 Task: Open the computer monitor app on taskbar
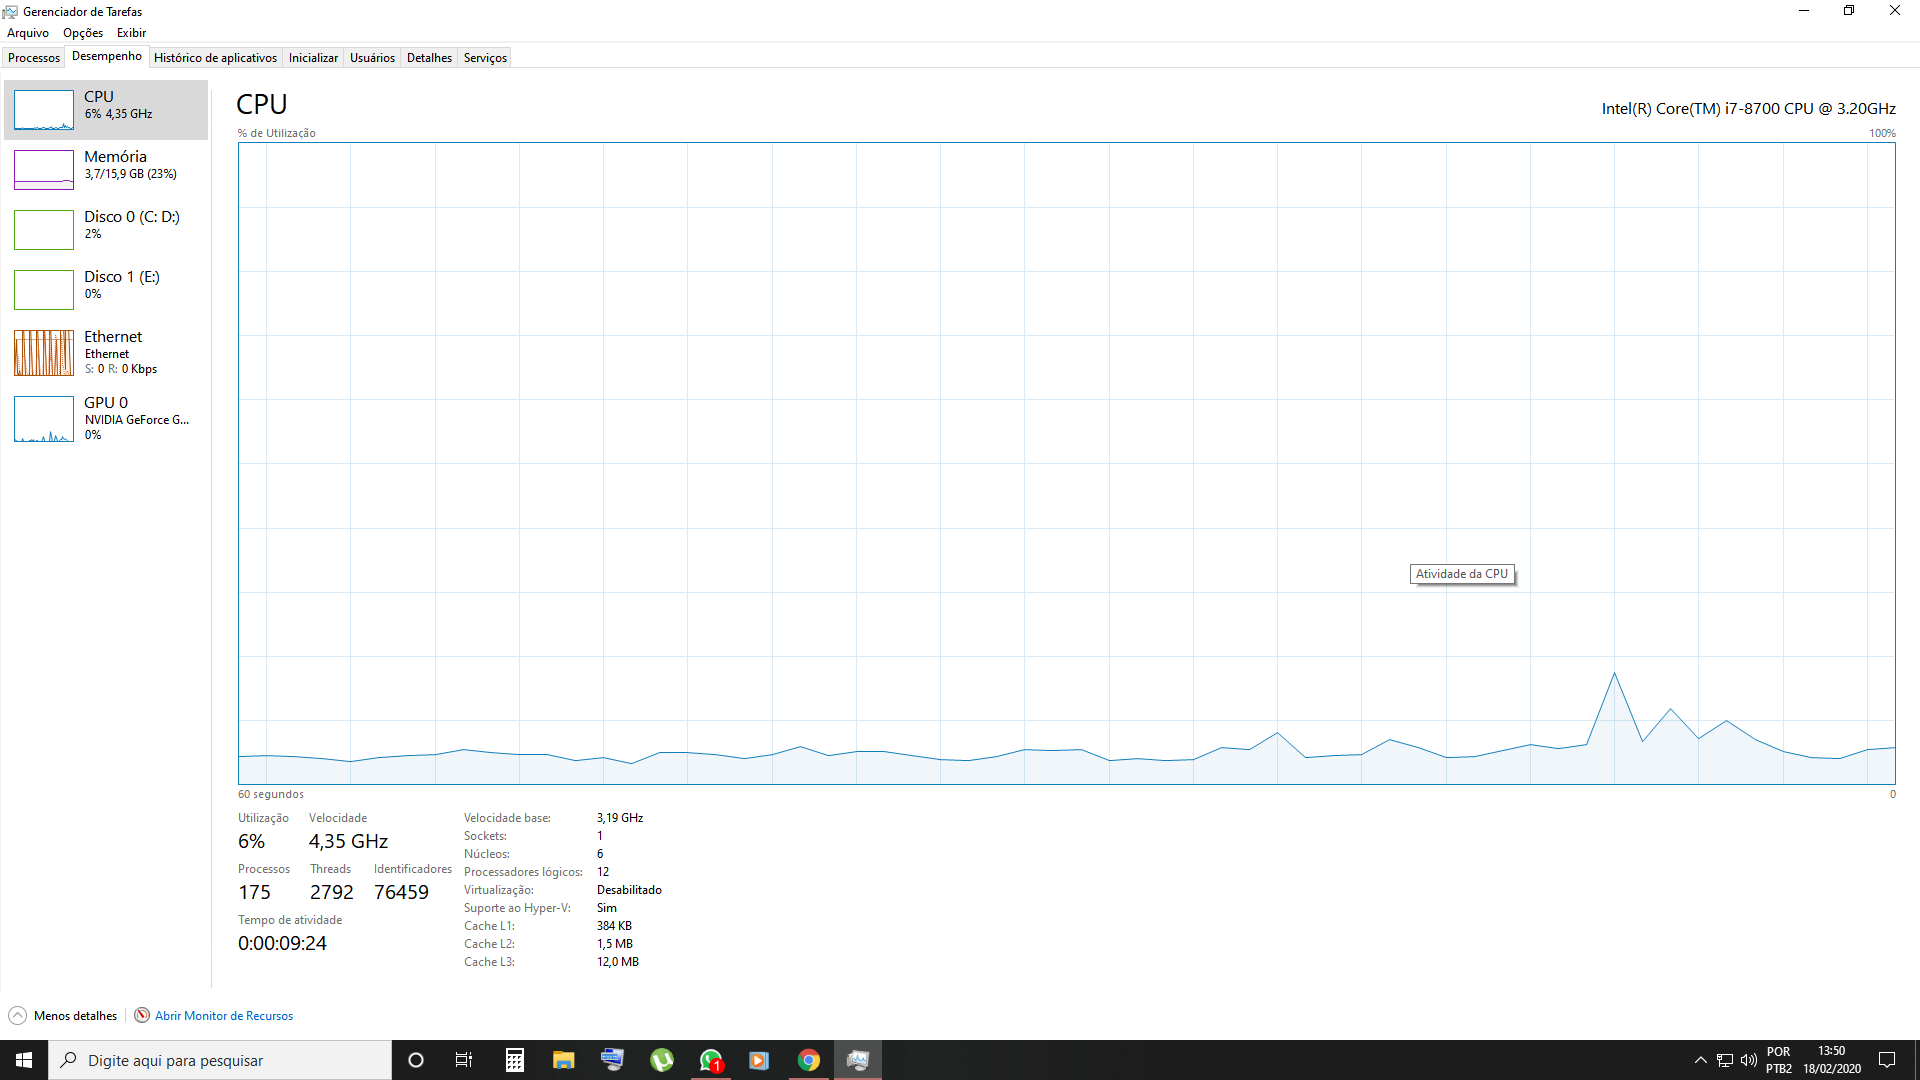pyautogui.click(x=612, y=1060)
